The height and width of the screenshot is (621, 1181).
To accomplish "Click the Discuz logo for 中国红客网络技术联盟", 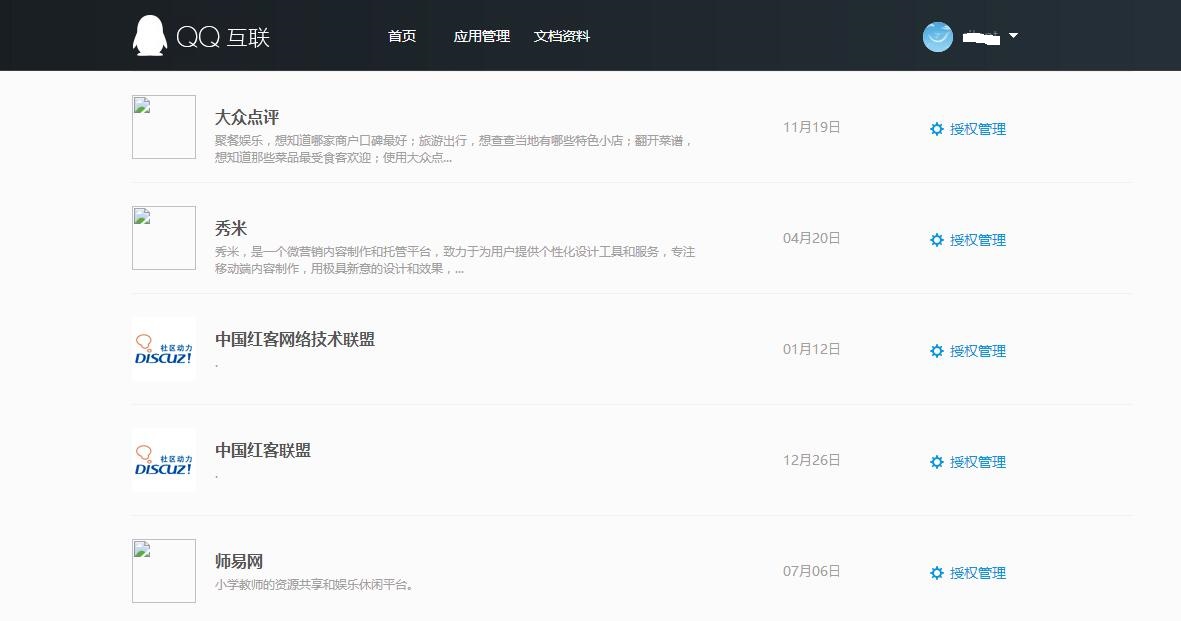I will 163,349.
